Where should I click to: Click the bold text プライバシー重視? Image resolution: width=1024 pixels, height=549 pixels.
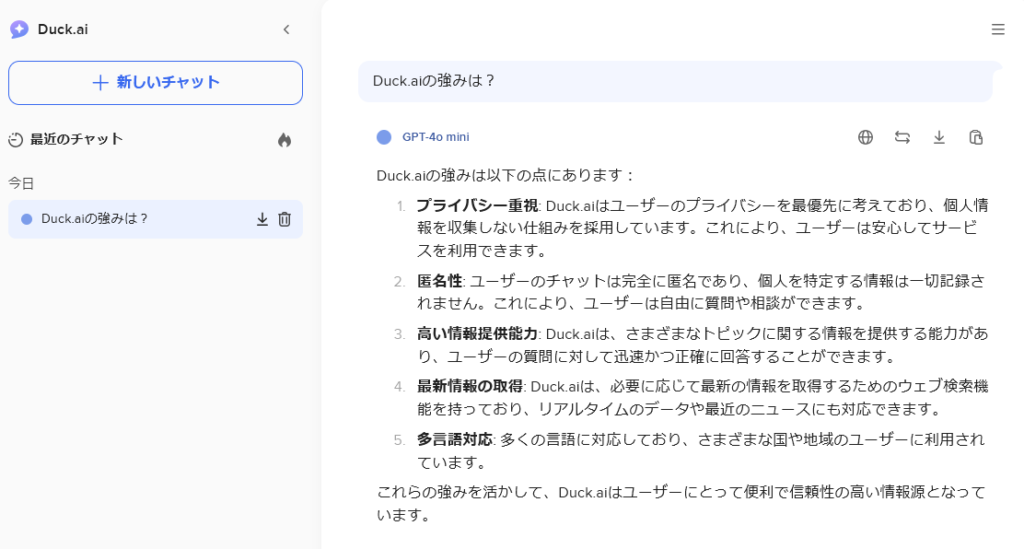coord(477,206)
